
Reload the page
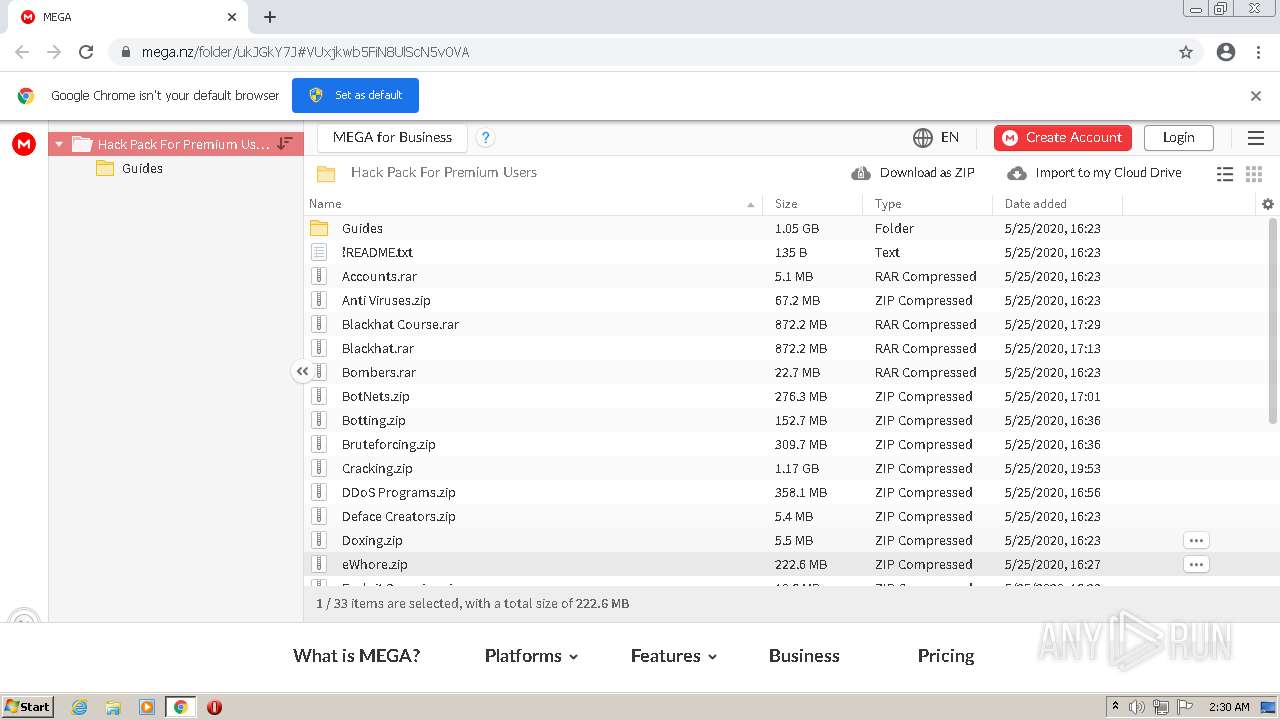pyautogui.click(x=86, y=52)
